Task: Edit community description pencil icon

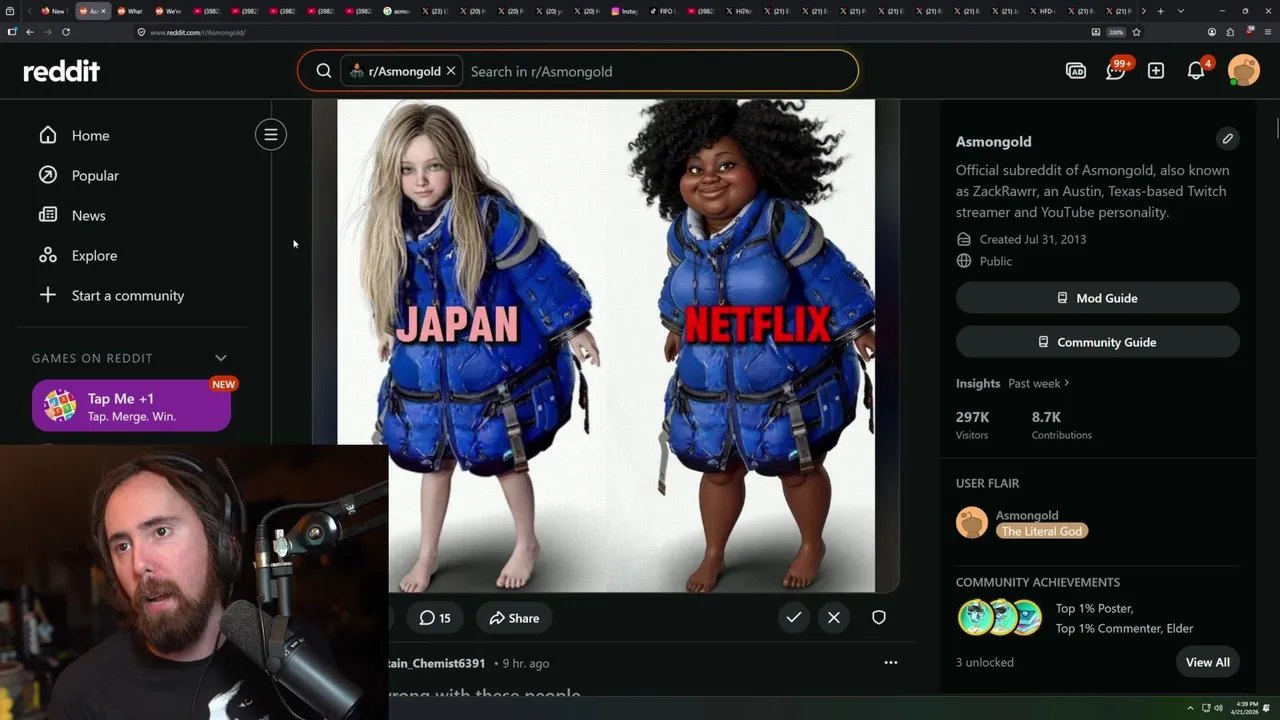Action: point(1227,139)
